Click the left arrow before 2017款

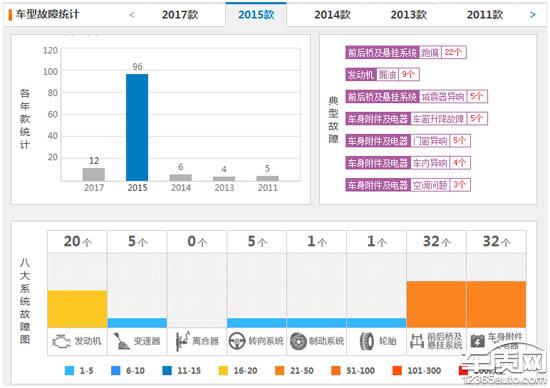[x=132, y=15]
